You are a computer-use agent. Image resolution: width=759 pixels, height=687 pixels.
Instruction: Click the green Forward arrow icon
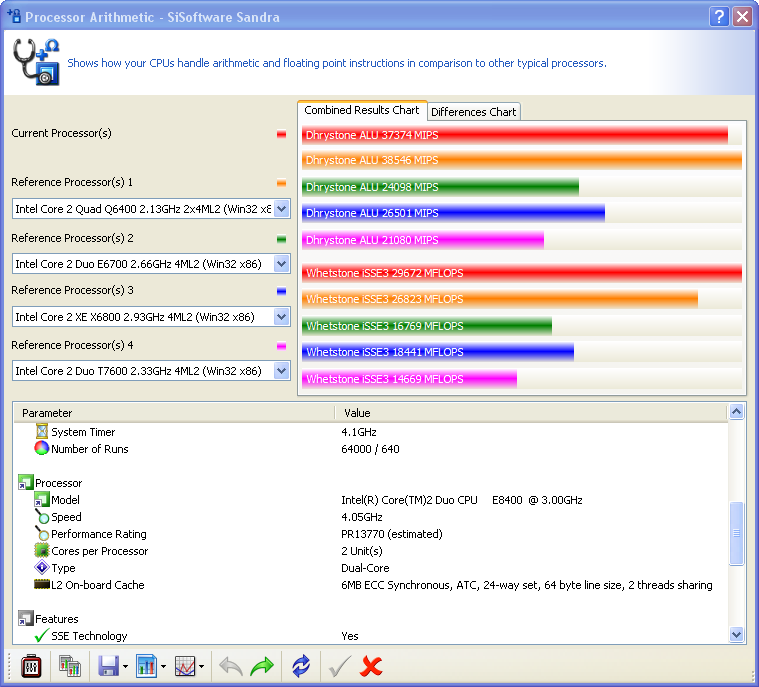click(x=262, y=667)
